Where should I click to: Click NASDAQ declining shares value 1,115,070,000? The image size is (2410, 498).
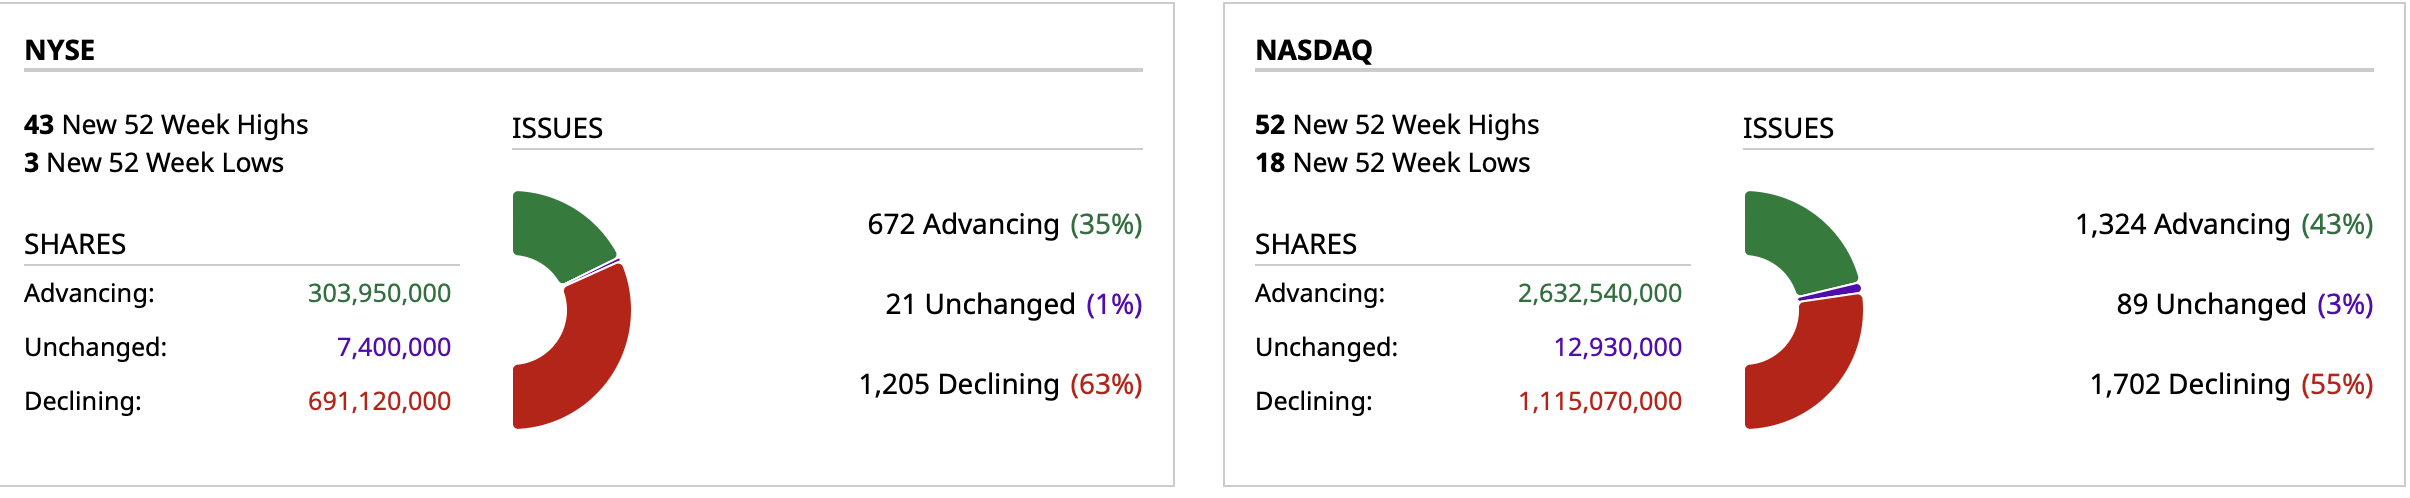point(1599,401)
